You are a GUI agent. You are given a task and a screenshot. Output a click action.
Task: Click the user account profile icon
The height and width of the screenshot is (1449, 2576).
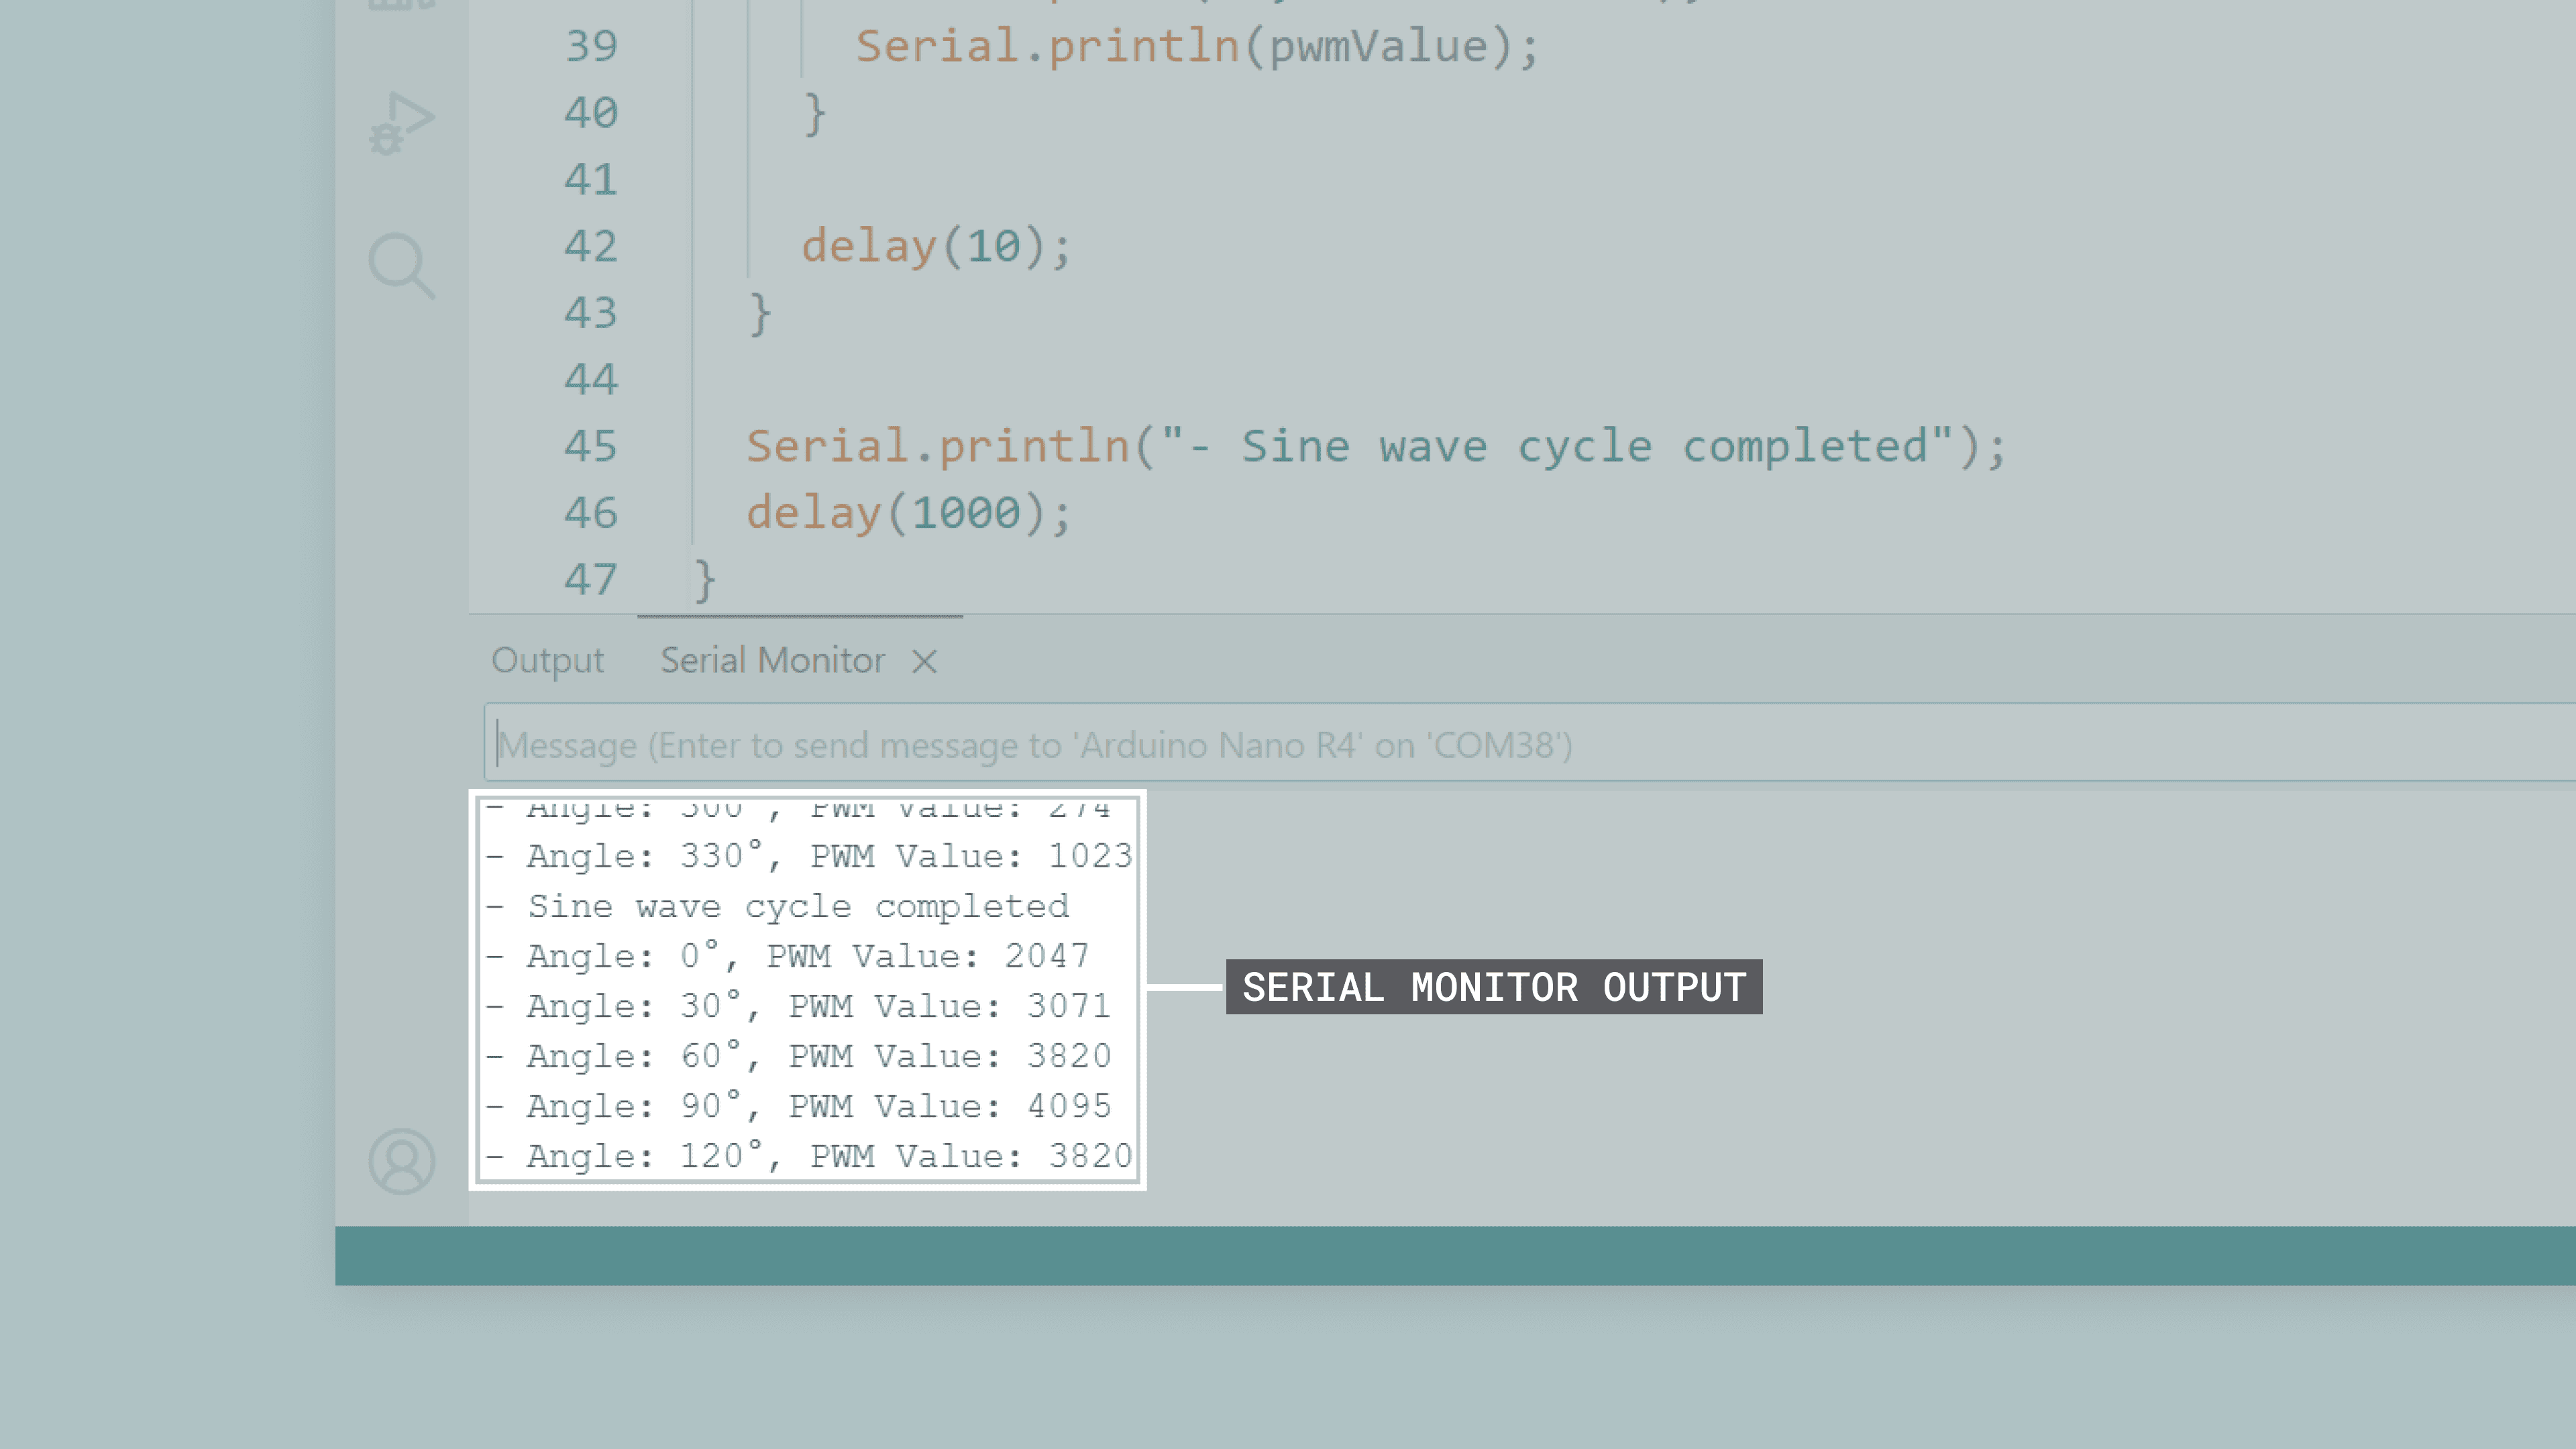pyautogui.click(x=401, y=1161)
